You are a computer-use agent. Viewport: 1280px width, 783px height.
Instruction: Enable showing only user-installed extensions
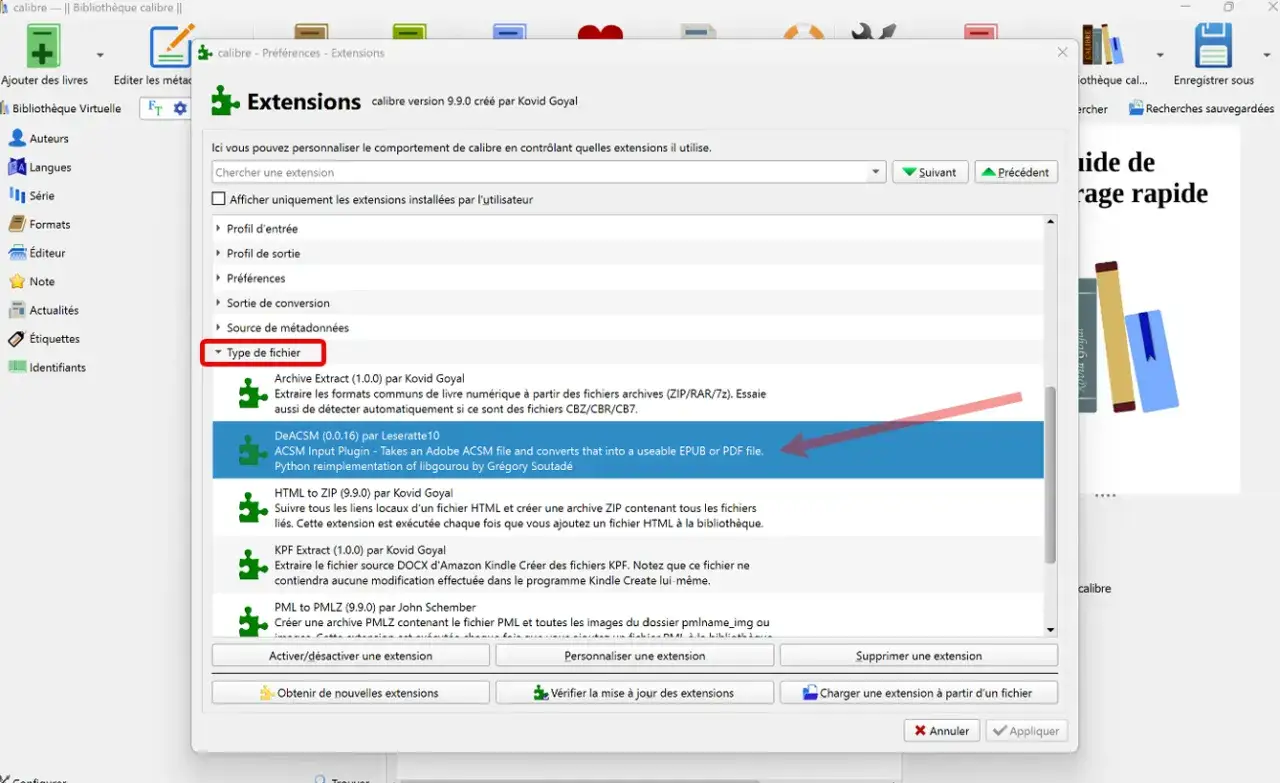click(219, 199)
